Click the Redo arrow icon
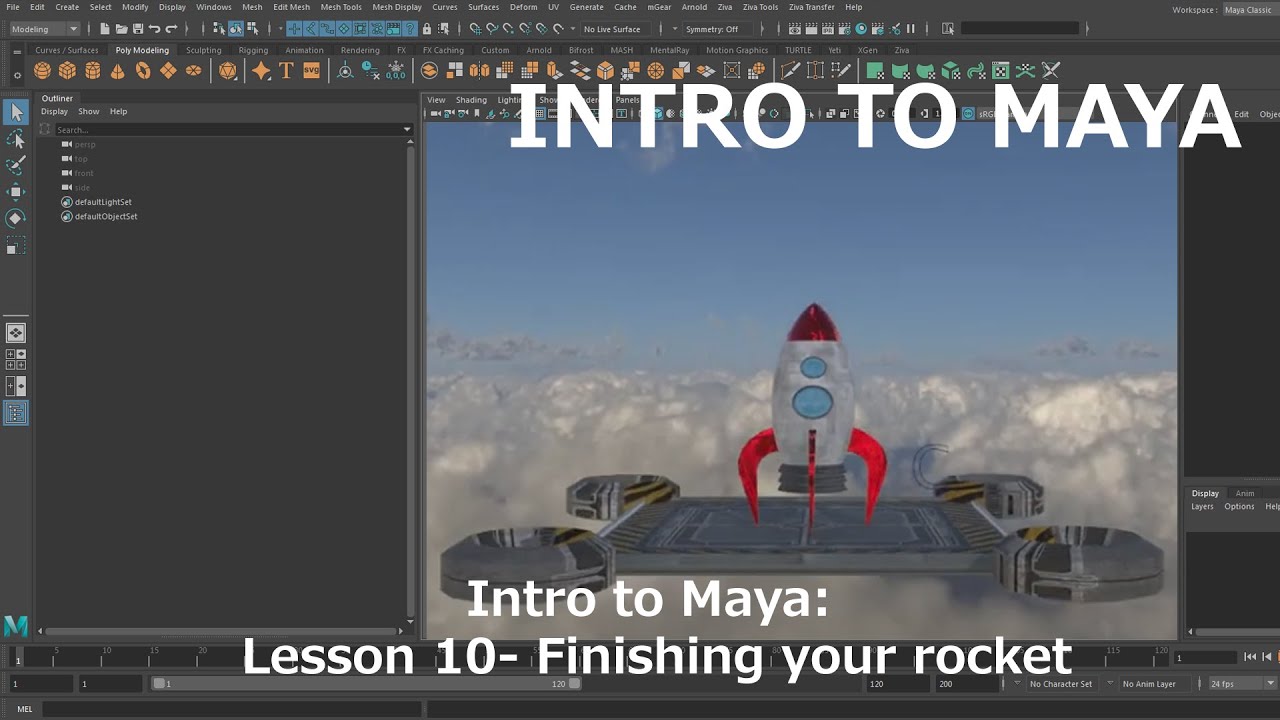Screen dimensions: 1280x720 (171, 29)
